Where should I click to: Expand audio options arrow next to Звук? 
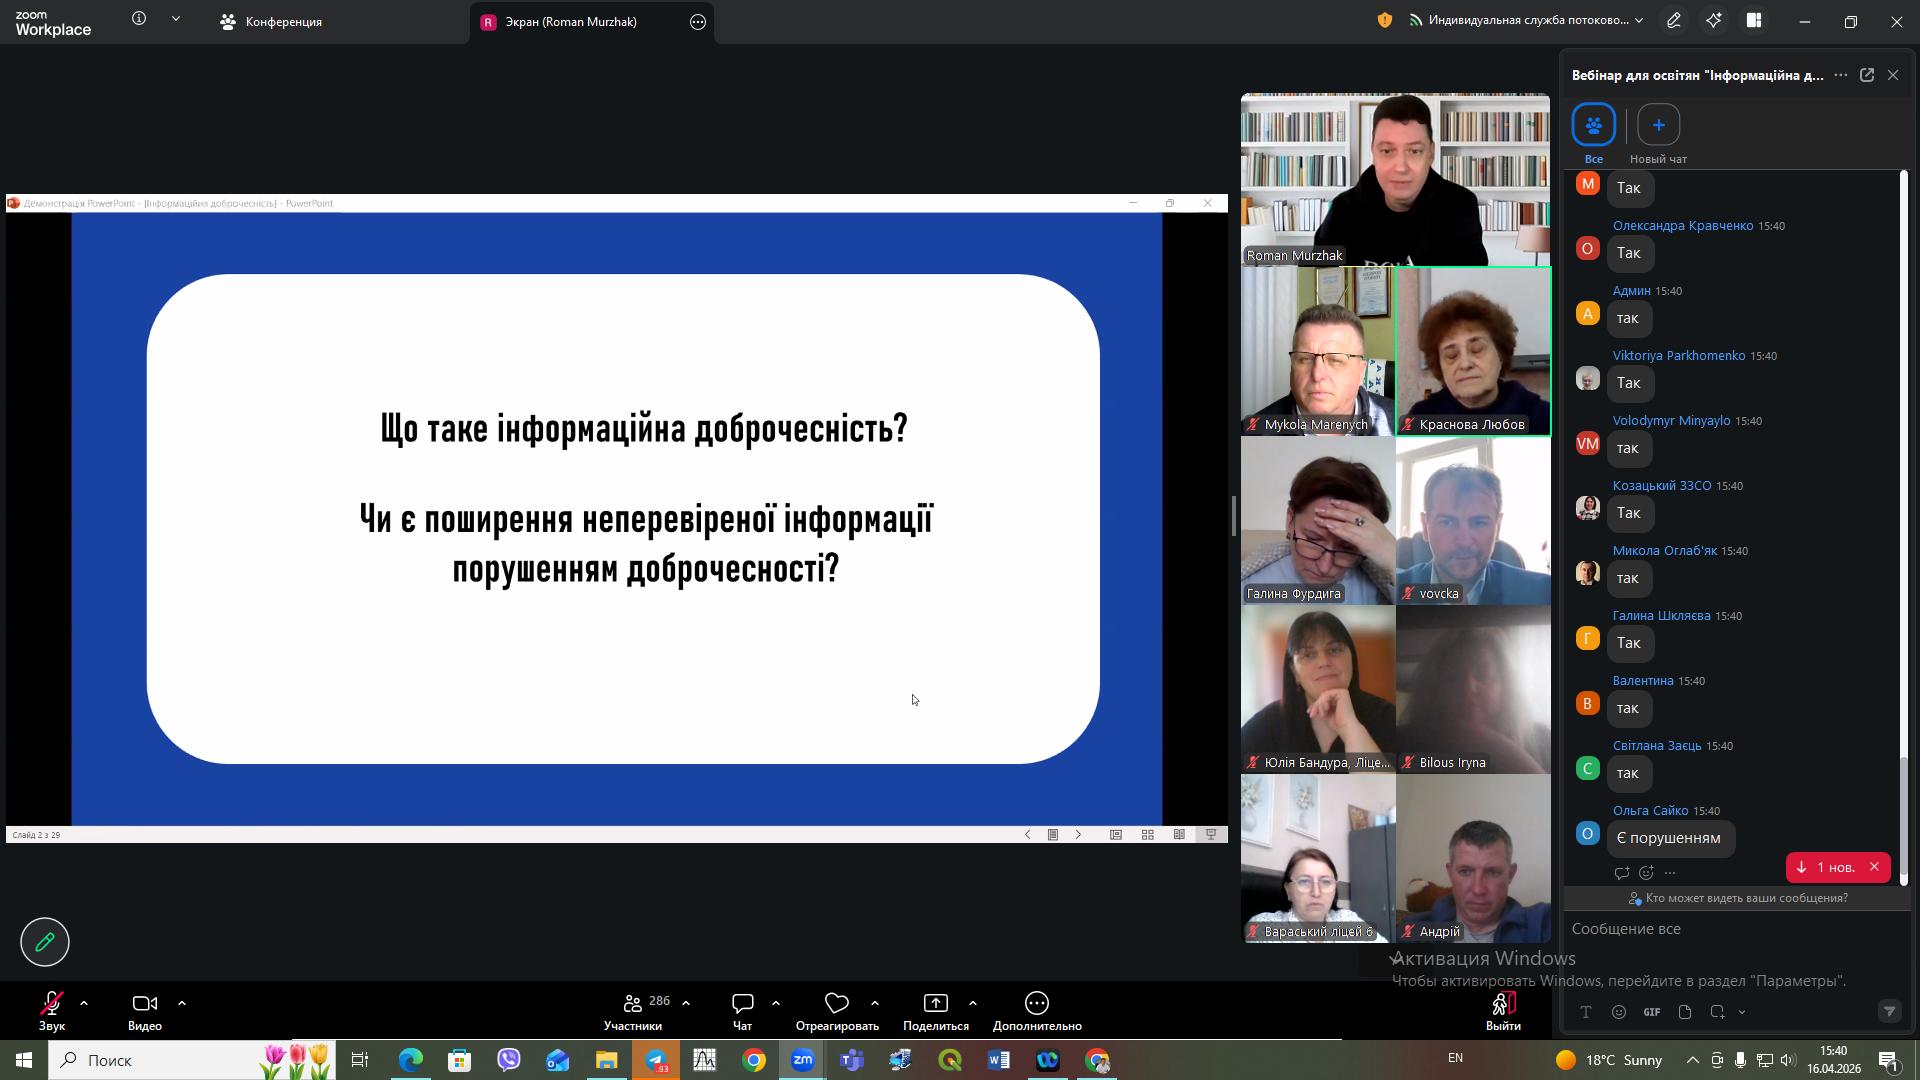tap(84, 1003)
